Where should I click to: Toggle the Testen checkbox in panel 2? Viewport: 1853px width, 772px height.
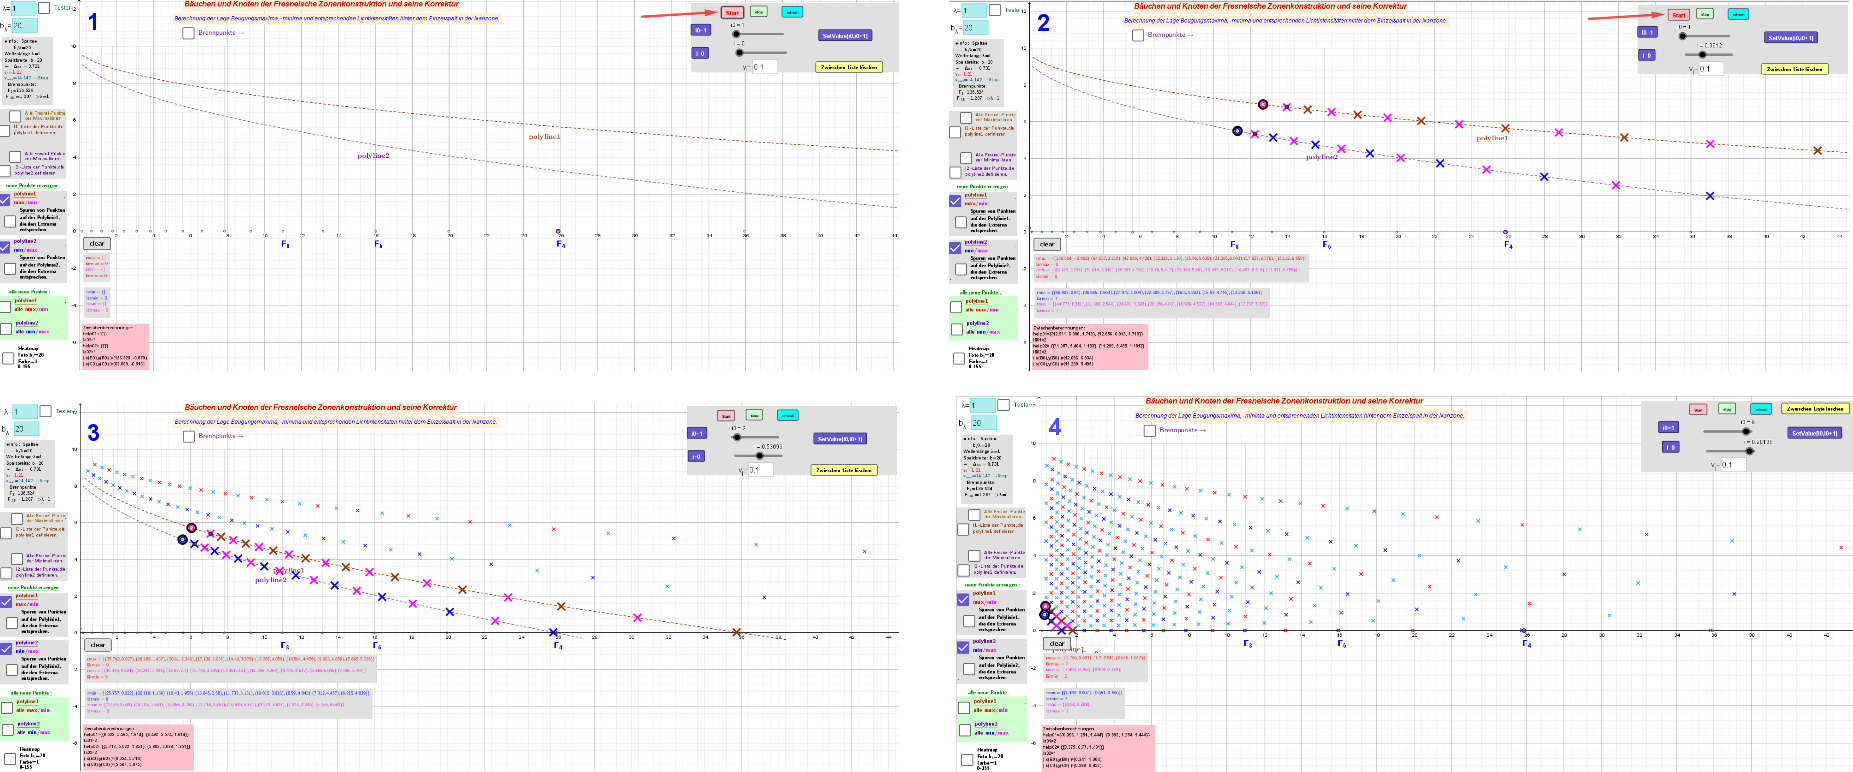pyautogui.click(x=995, y=10)
